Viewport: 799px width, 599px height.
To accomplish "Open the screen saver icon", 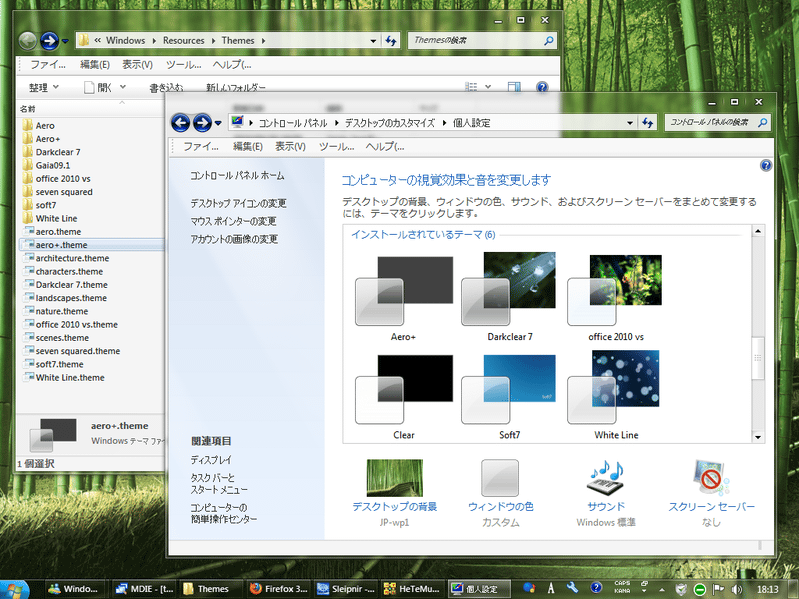I will (x=711, y=477).
